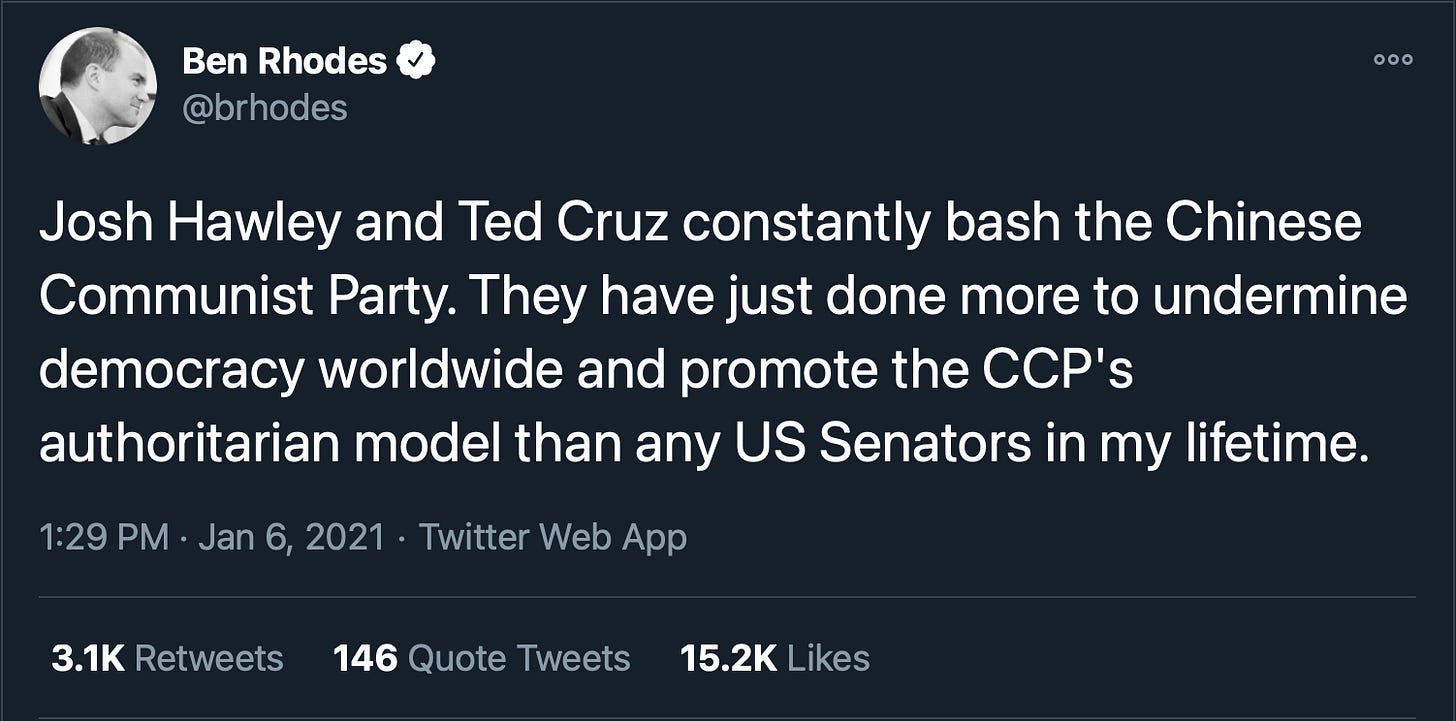View the 15.2K Likes list
The image size is (1456, 721).
point(774,658)
